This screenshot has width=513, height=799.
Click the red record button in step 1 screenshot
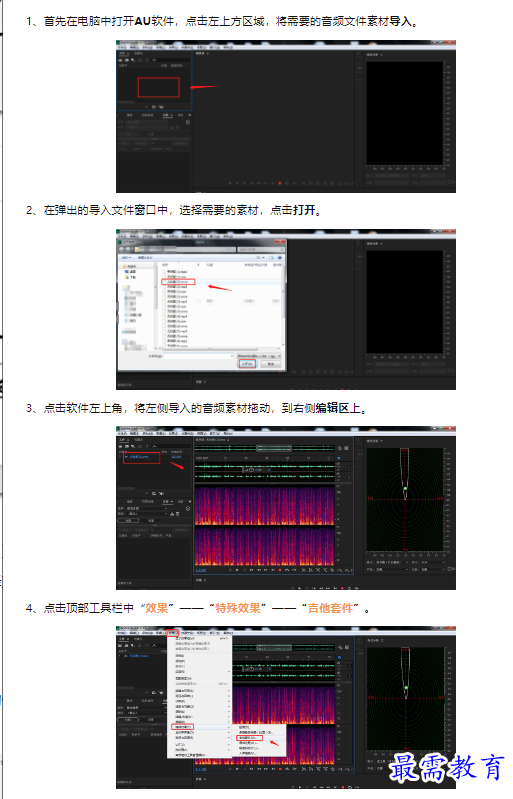click(279, 182)
